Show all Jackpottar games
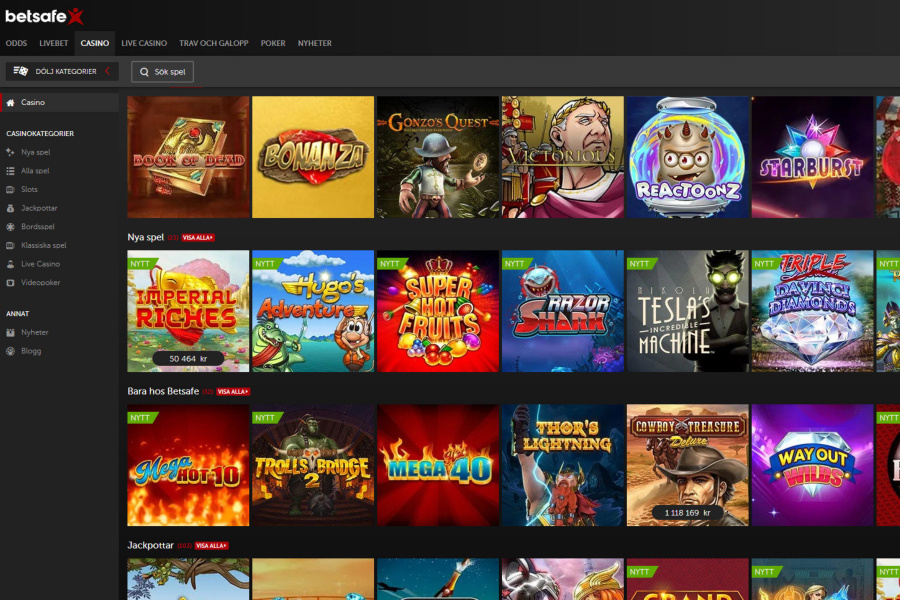This screenshot has height=600, width=900. pyautogui.click(x=212, y=545)
